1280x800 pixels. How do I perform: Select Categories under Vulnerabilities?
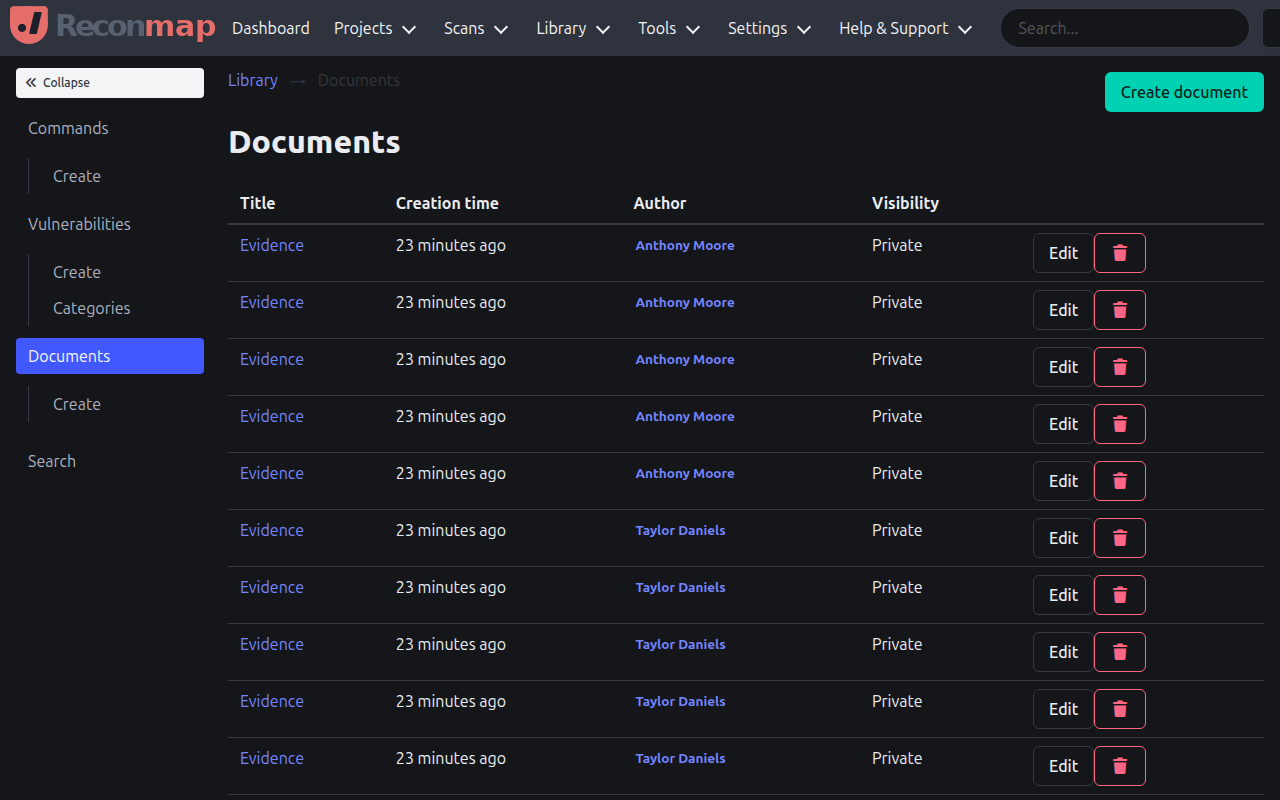[91, 308]
